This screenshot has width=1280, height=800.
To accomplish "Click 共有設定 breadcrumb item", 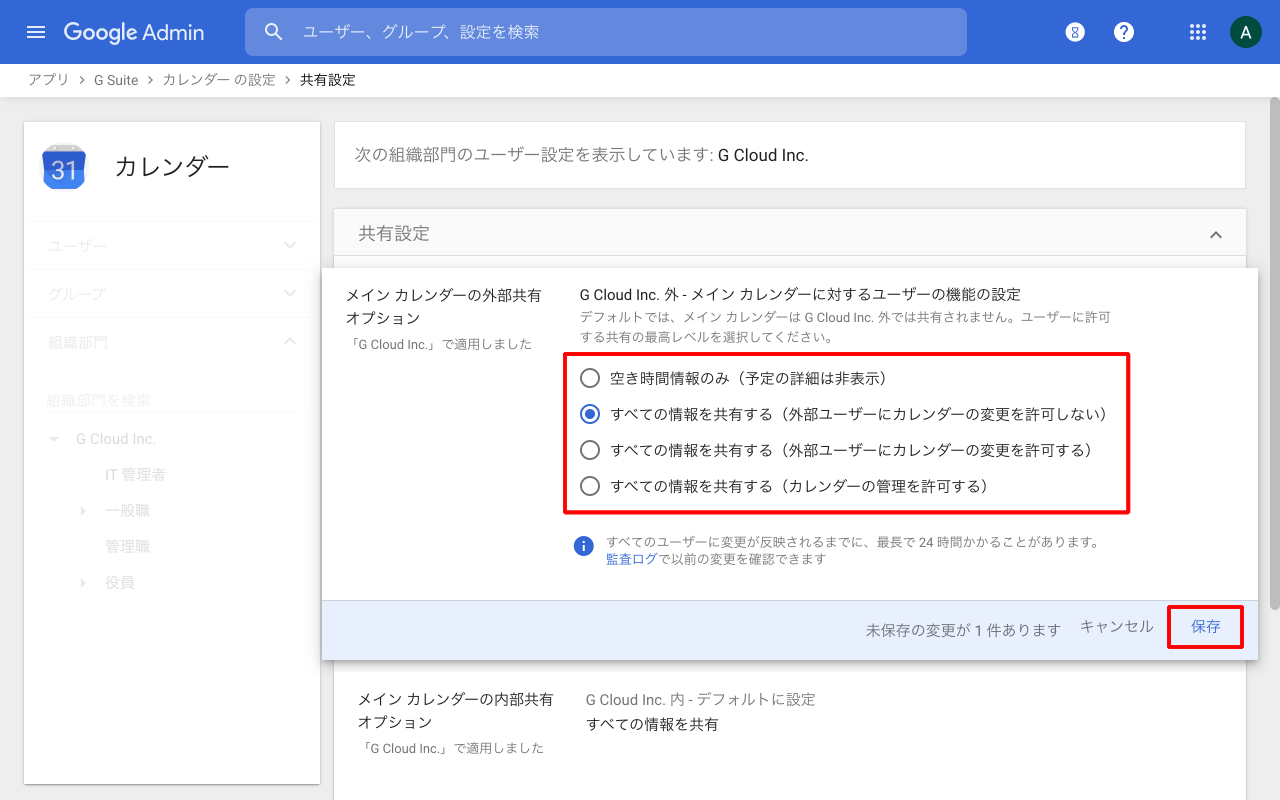I will [328, 80].
